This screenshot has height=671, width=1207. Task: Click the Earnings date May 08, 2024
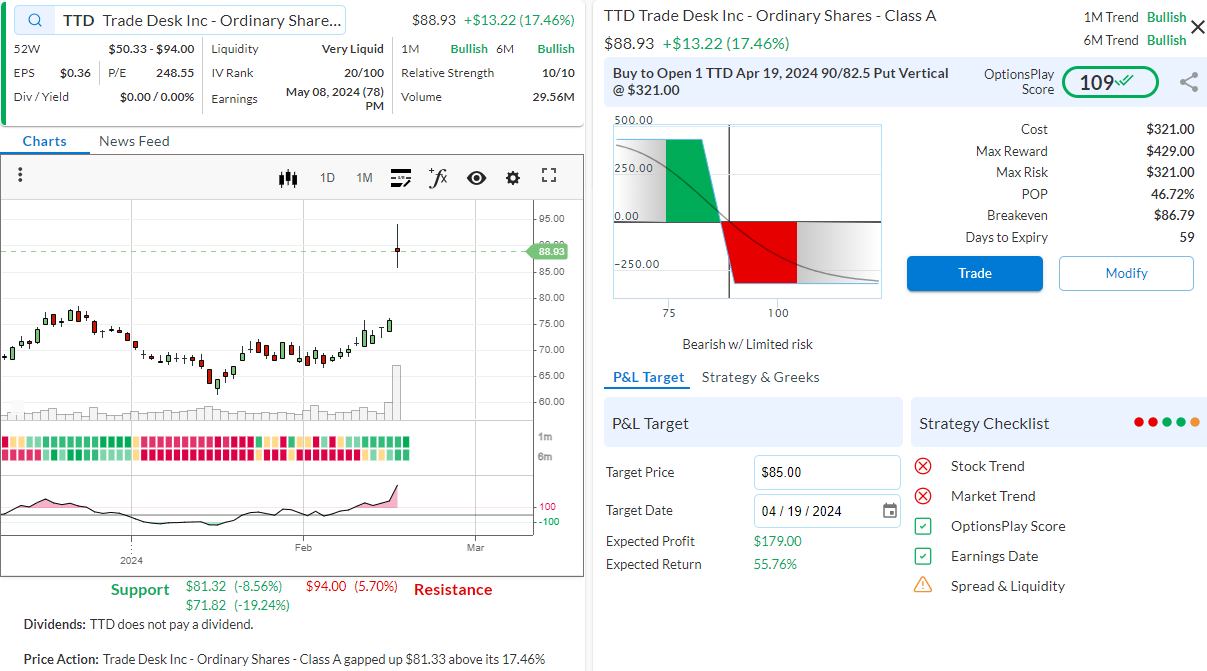click(335, 98)
